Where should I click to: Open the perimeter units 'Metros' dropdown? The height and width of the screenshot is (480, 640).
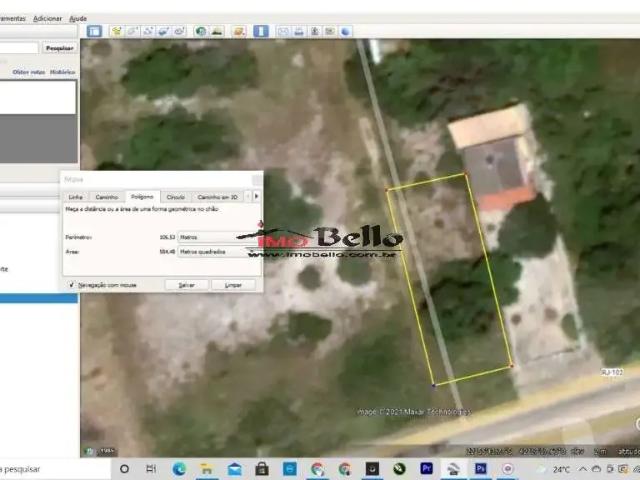click(x=211, y=237)
